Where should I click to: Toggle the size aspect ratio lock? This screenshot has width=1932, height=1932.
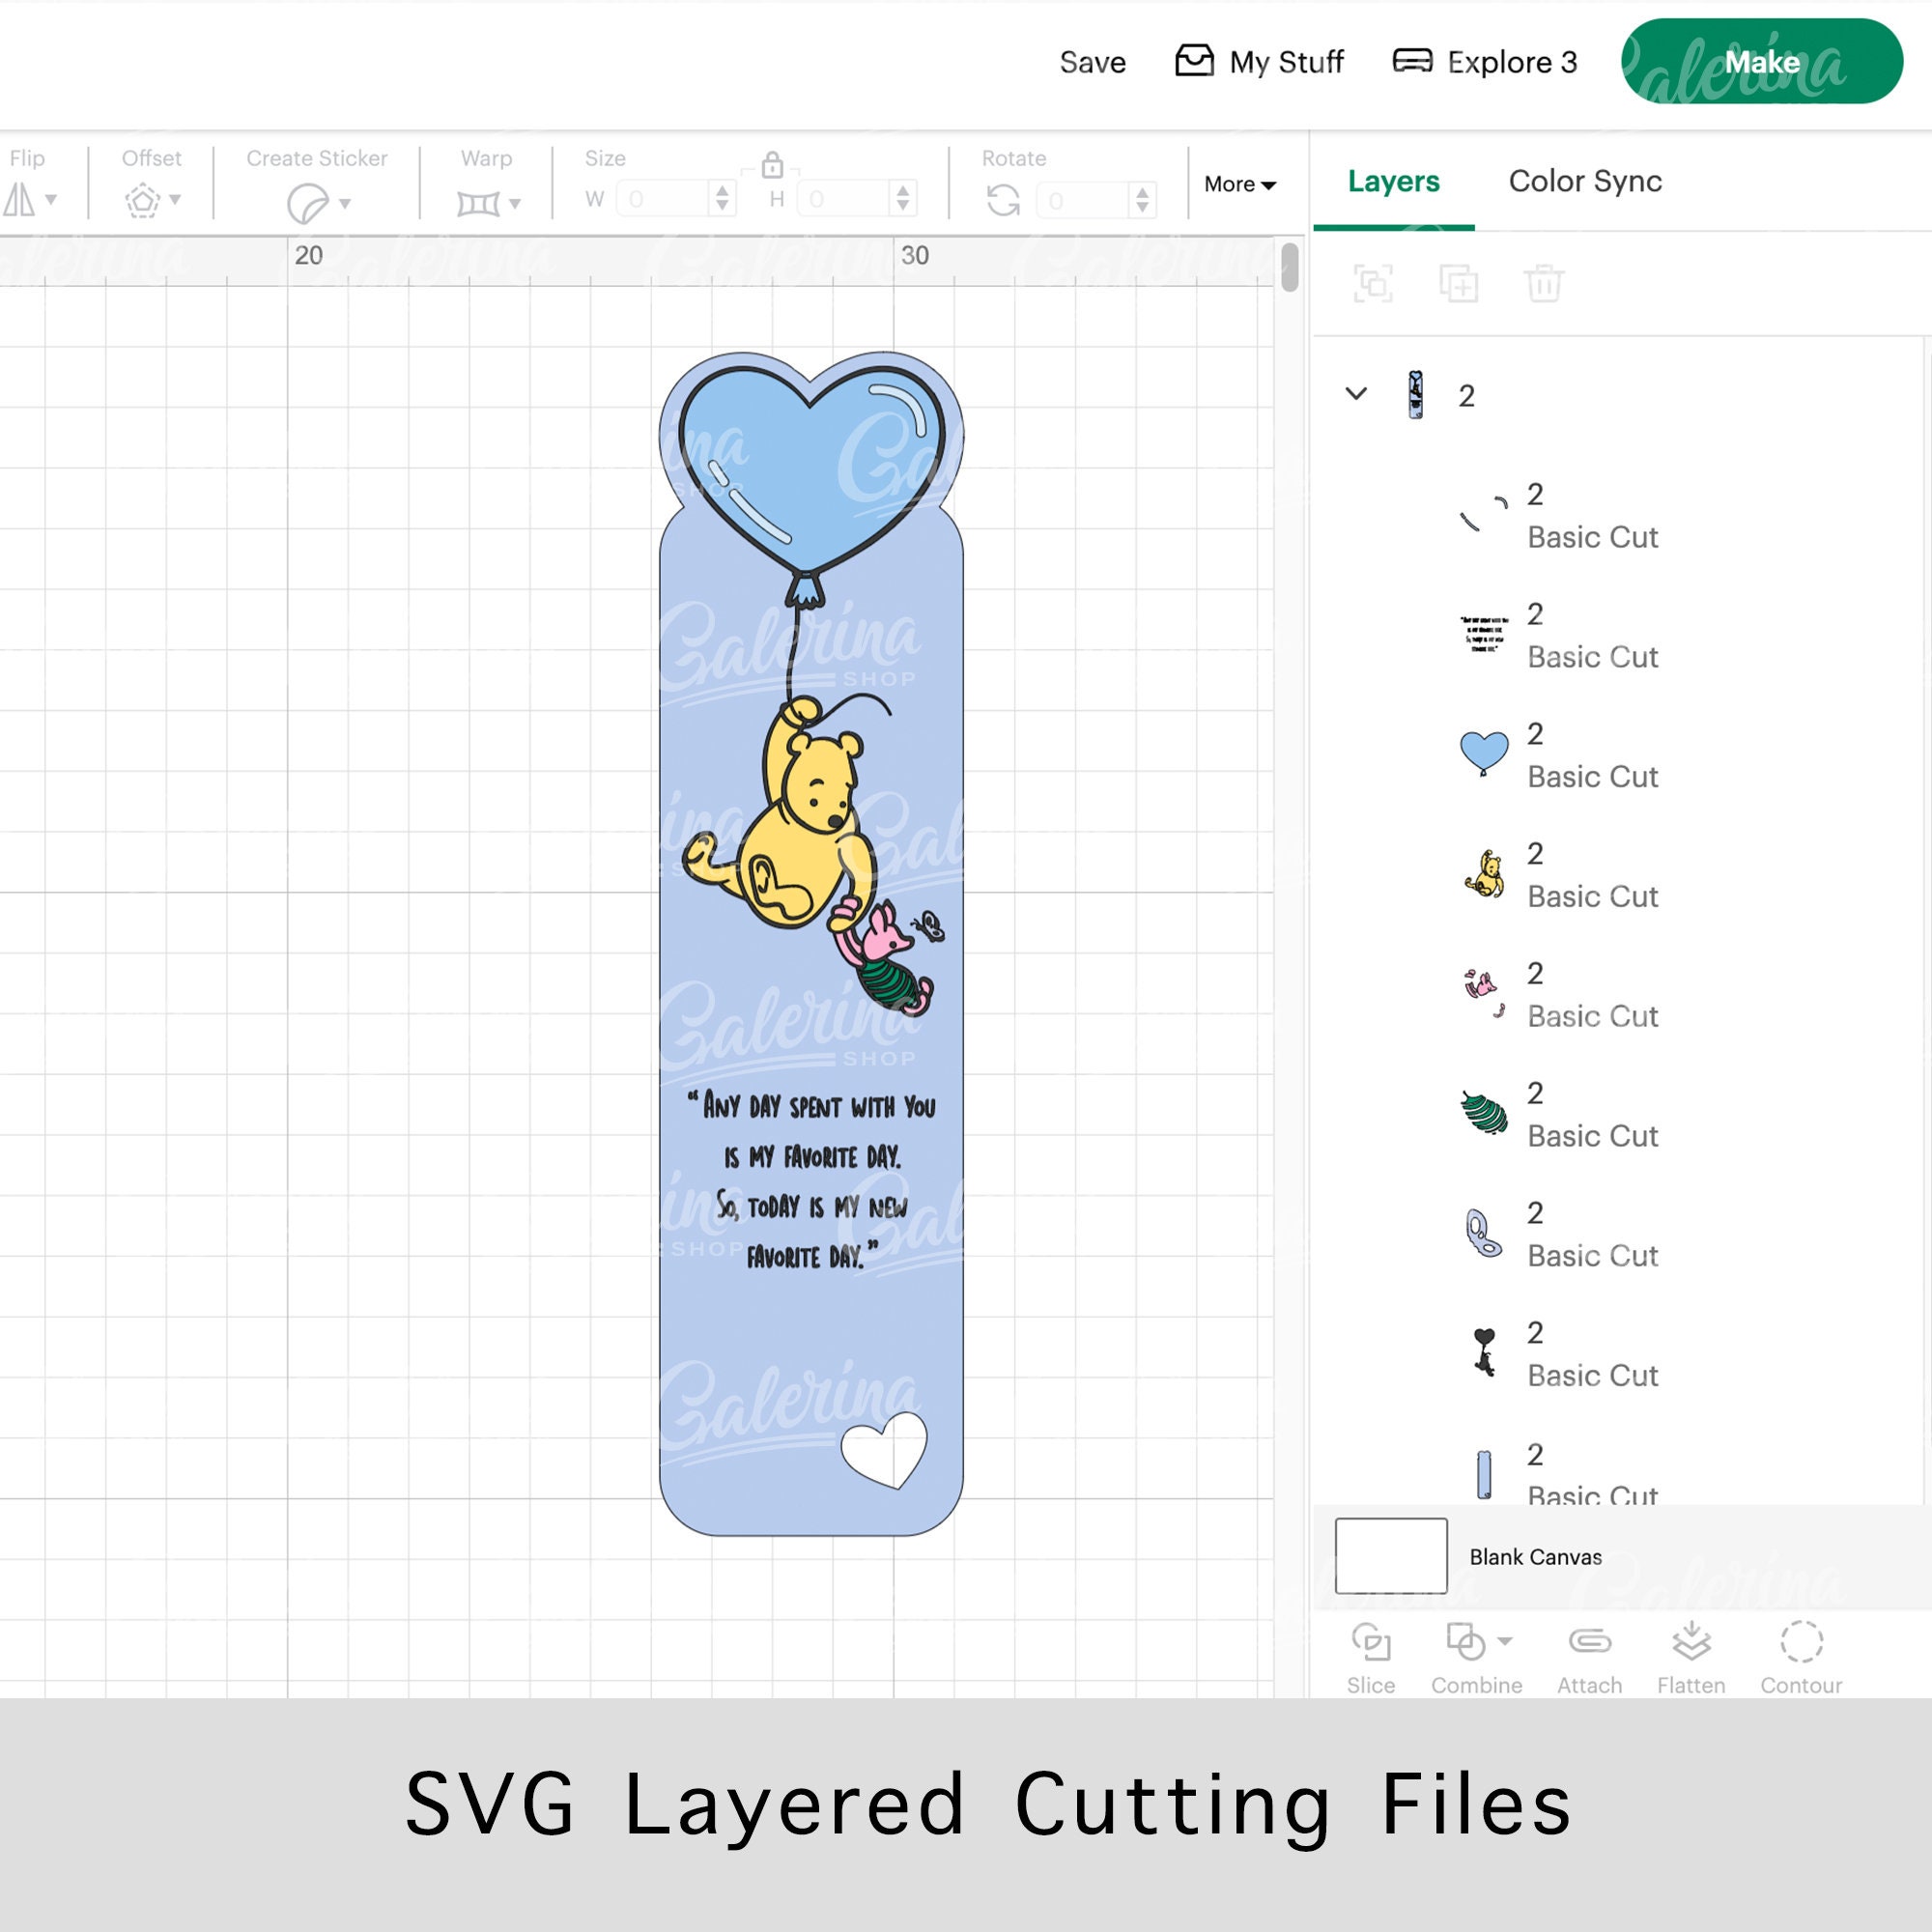tap(772, 164)
